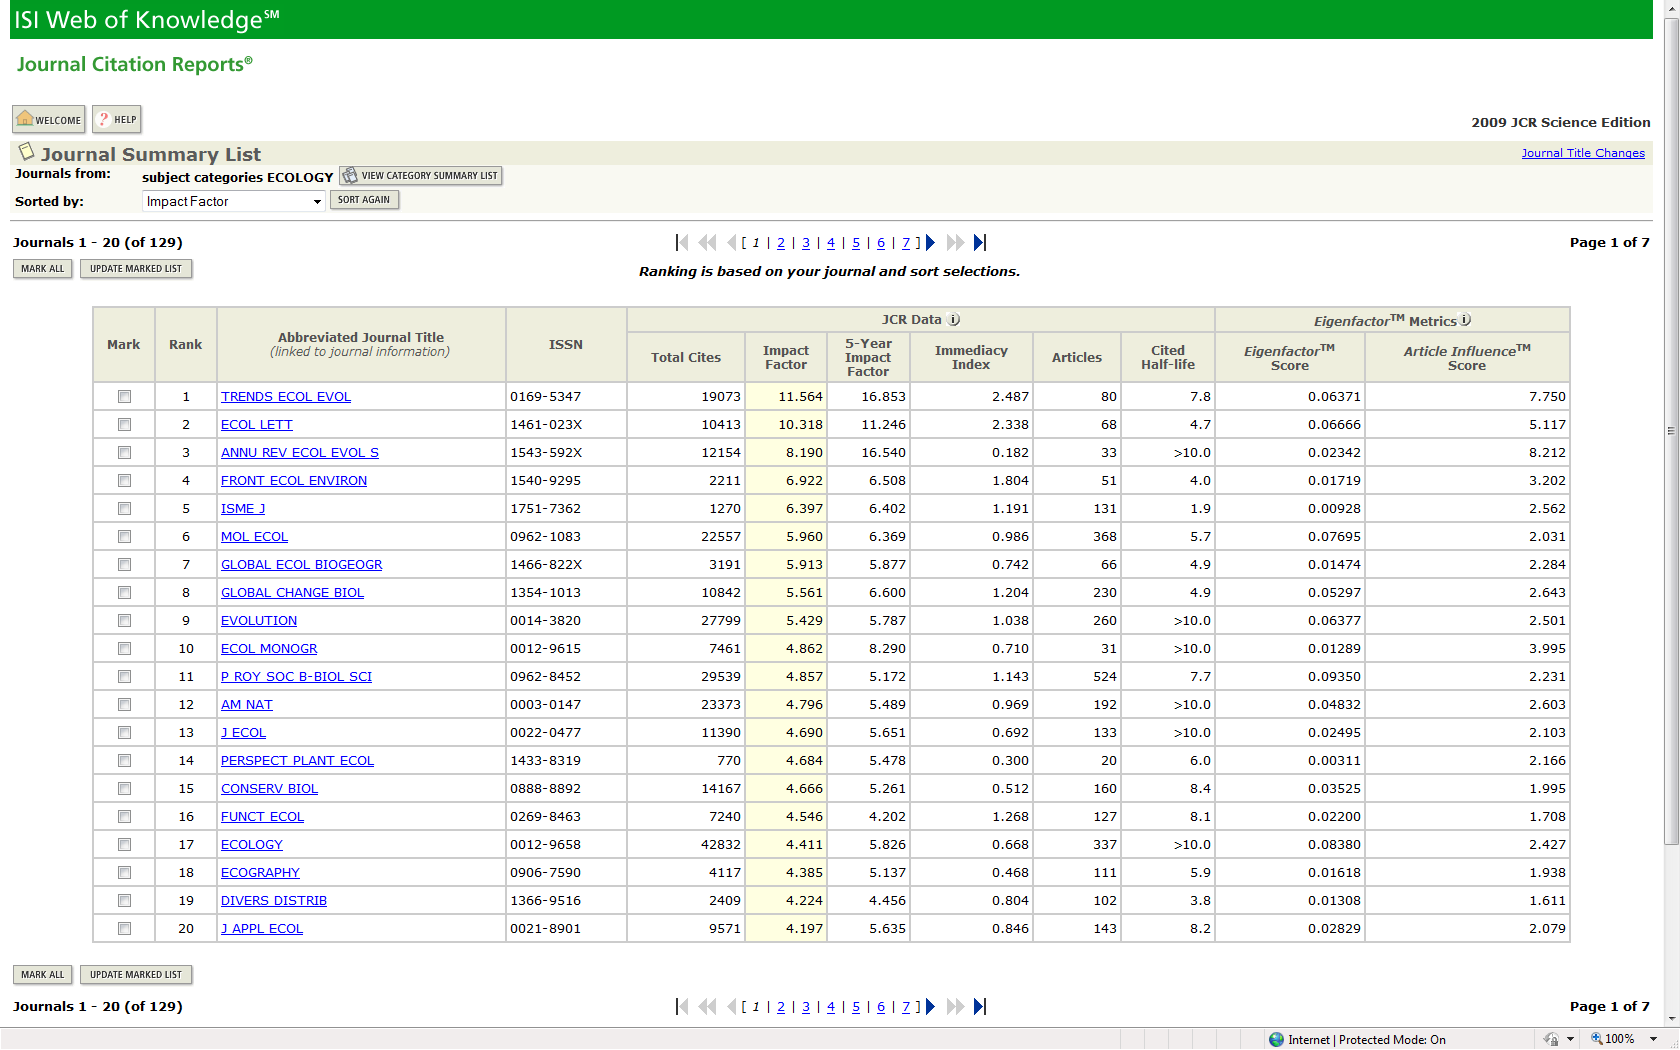Click scrollbar down arrow

pyautogui.click(x=1671, y=1019)
